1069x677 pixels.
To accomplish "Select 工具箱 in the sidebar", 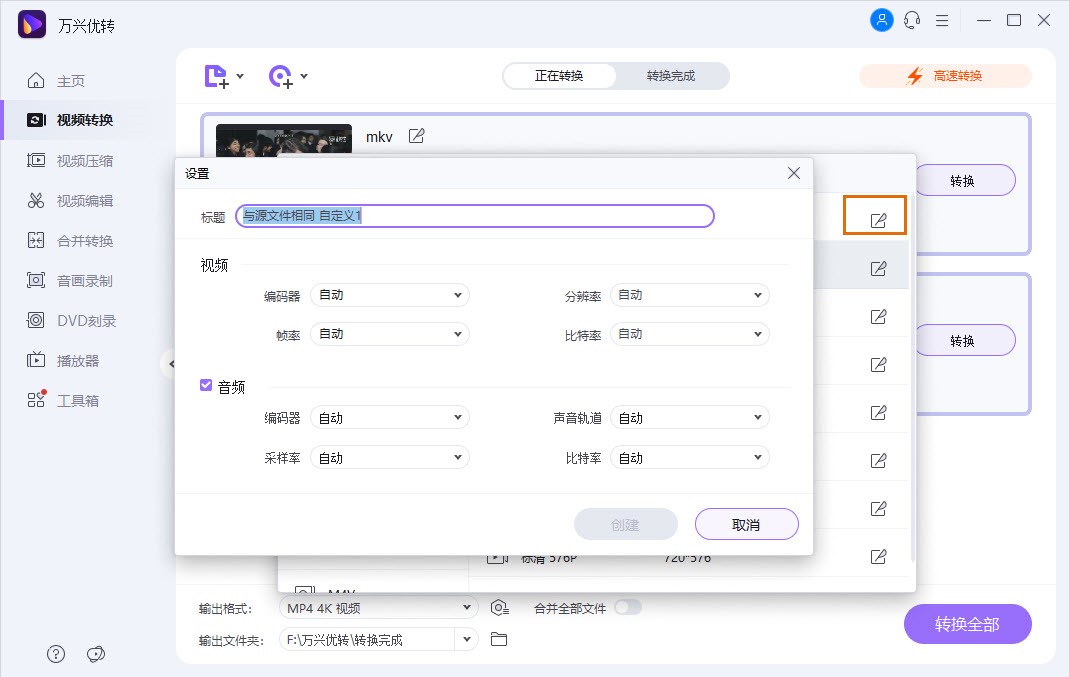I will [x=62, y=400].
